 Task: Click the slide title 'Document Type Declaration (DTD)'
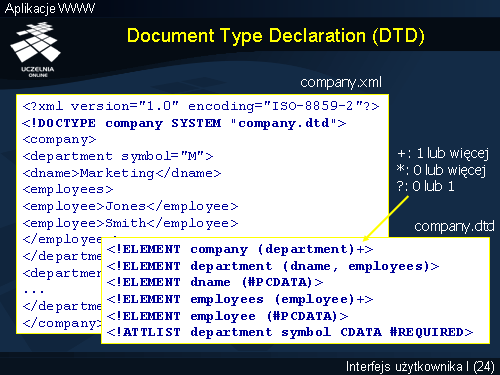[x=276, y=36]
